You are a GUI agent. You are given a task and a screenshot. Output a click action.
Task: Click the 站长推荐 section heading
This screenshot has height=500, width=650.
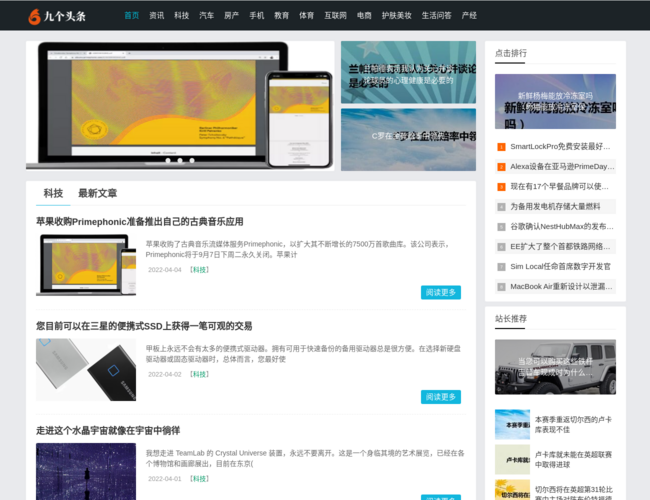click(x=511, y=319)
